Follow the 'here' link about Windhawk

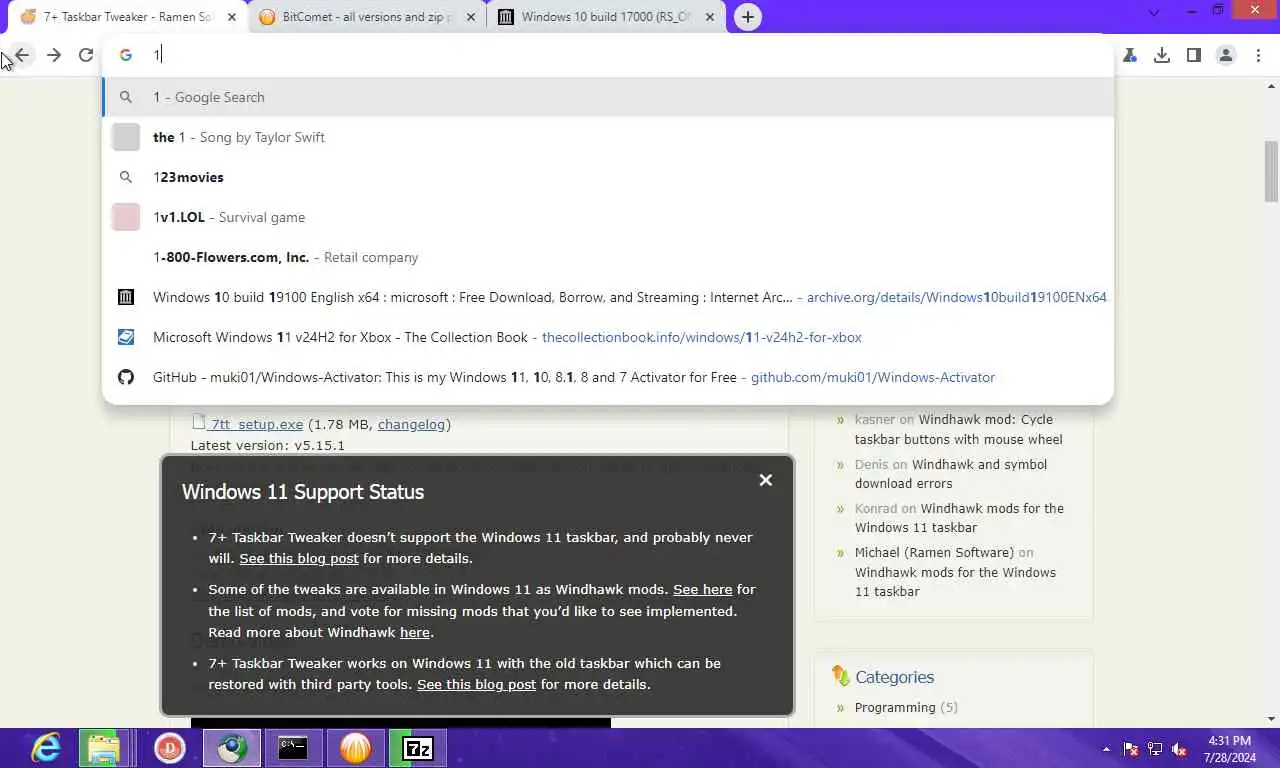pos(415,632)
